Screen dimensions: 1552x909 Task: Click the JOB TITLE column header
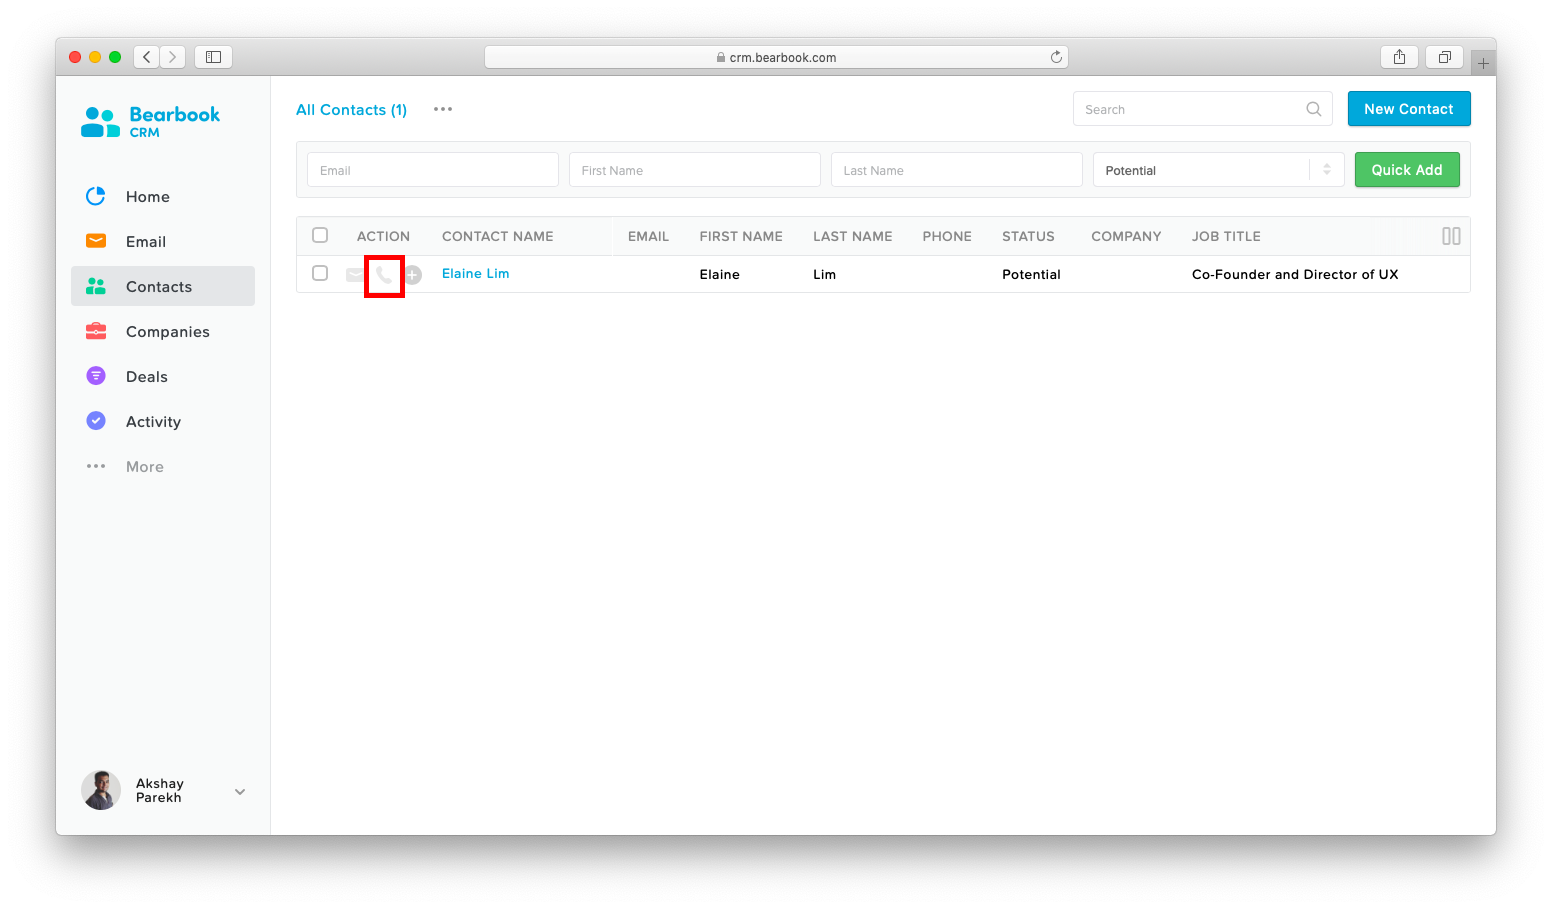click(1226, 236)
